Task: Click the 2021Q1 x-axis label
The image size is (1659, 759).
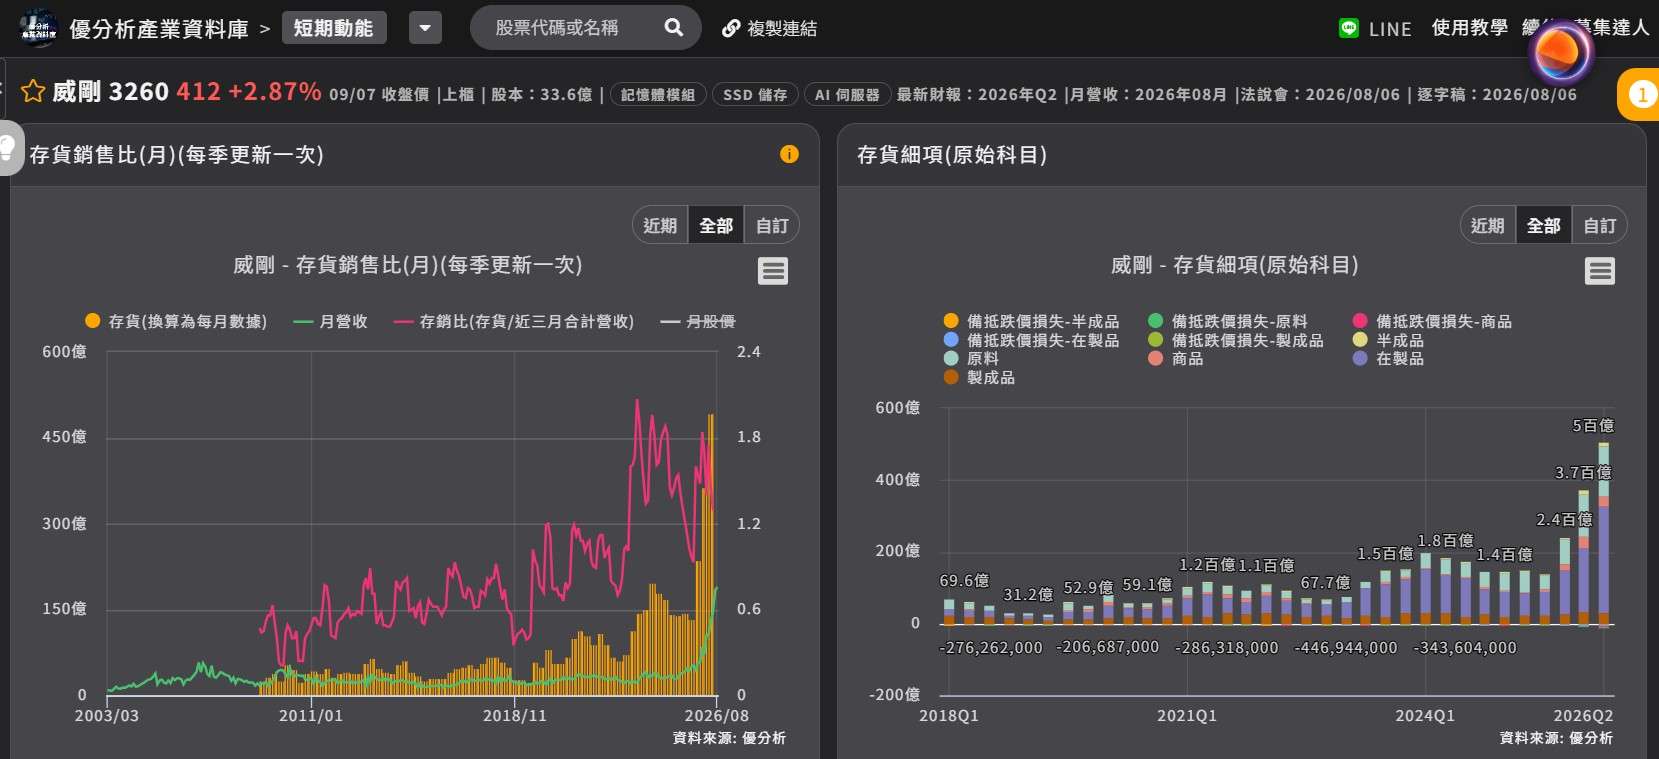Action: point(1187,716)
